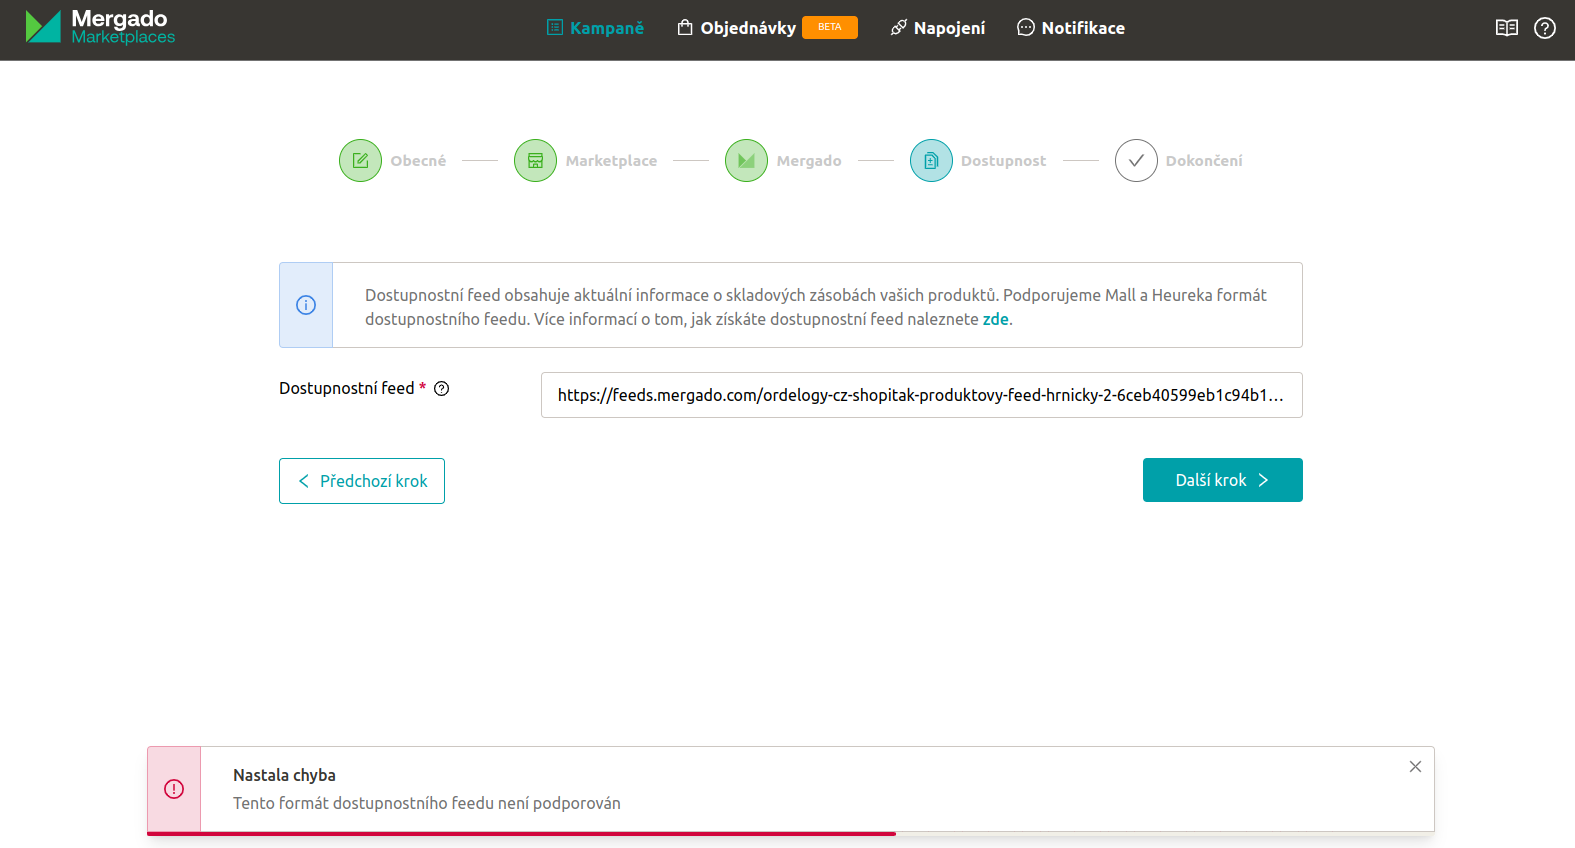Focus the Dostupnostní feed URL field

(x=921, y=395)
